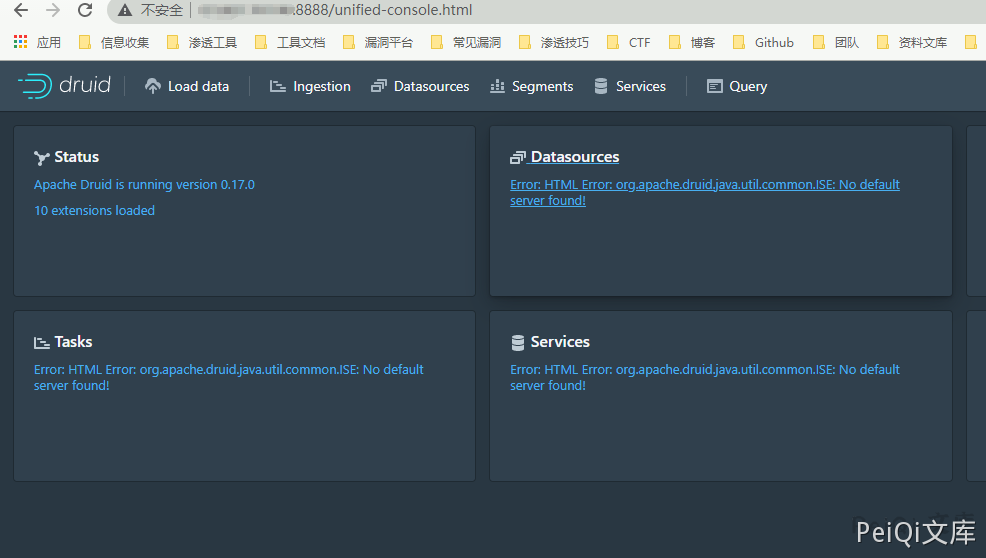The width and height of the screenshot is (986, 558).
Task: Click the Druid logo in header
Action: click(64, 86)
